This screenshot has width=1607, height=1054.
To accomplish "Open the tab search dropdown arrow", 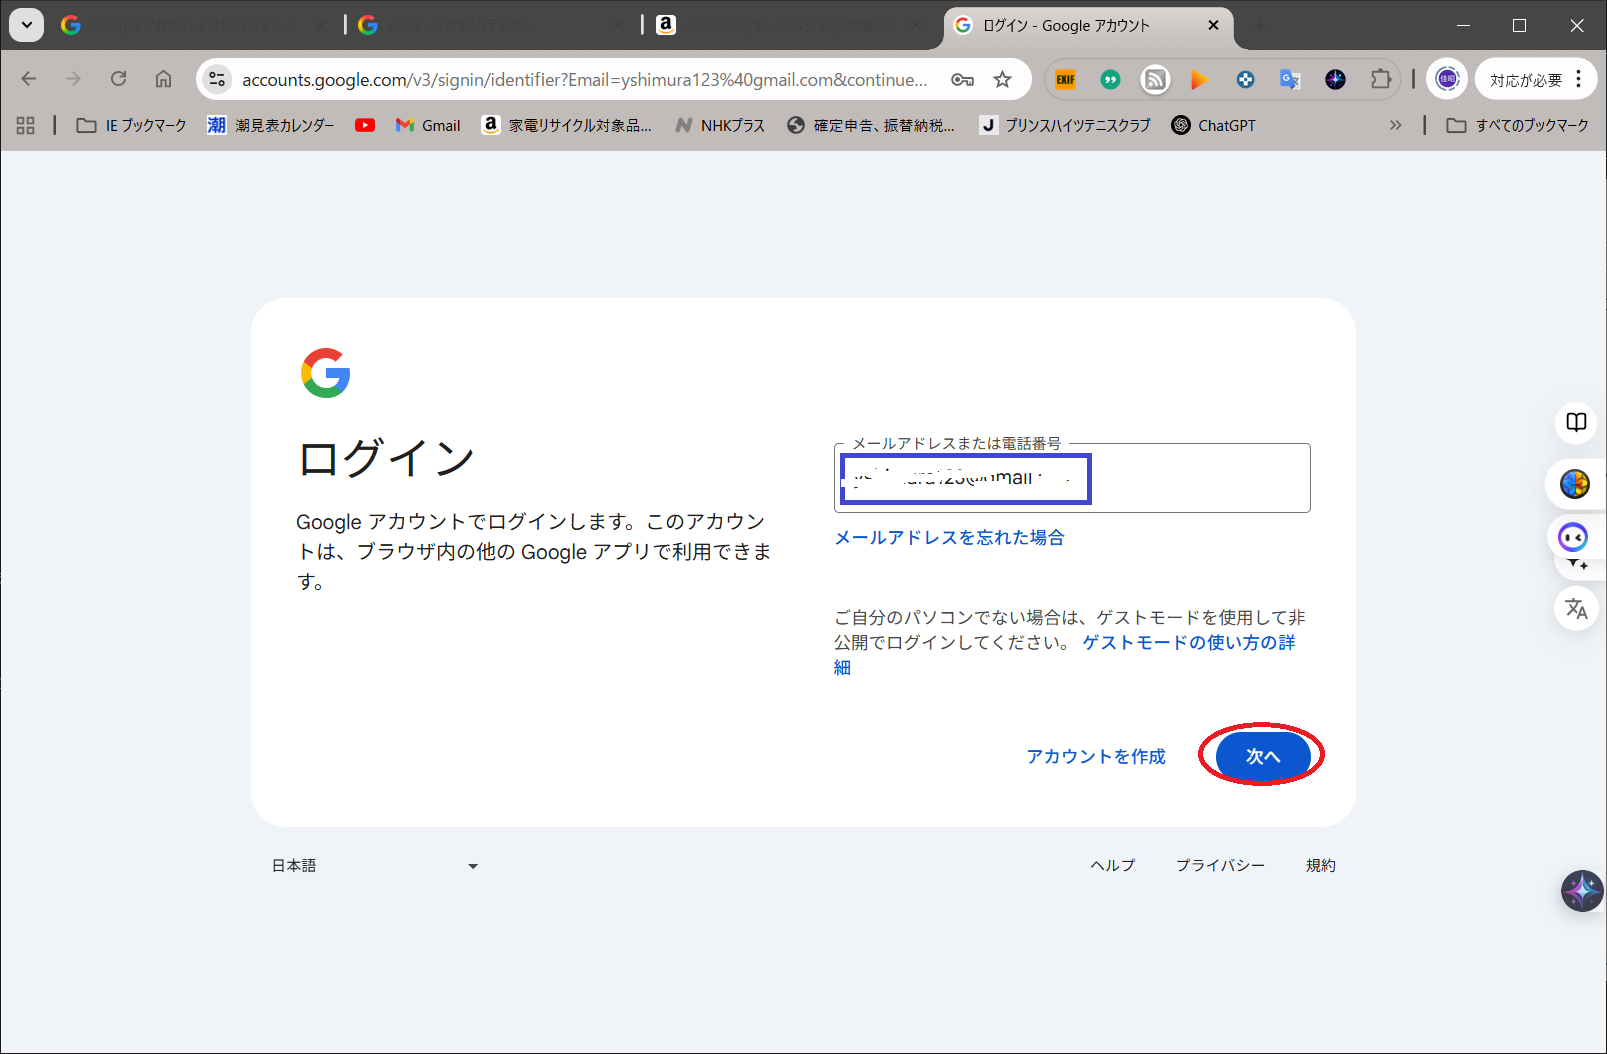I will click(x=27, y=25).
